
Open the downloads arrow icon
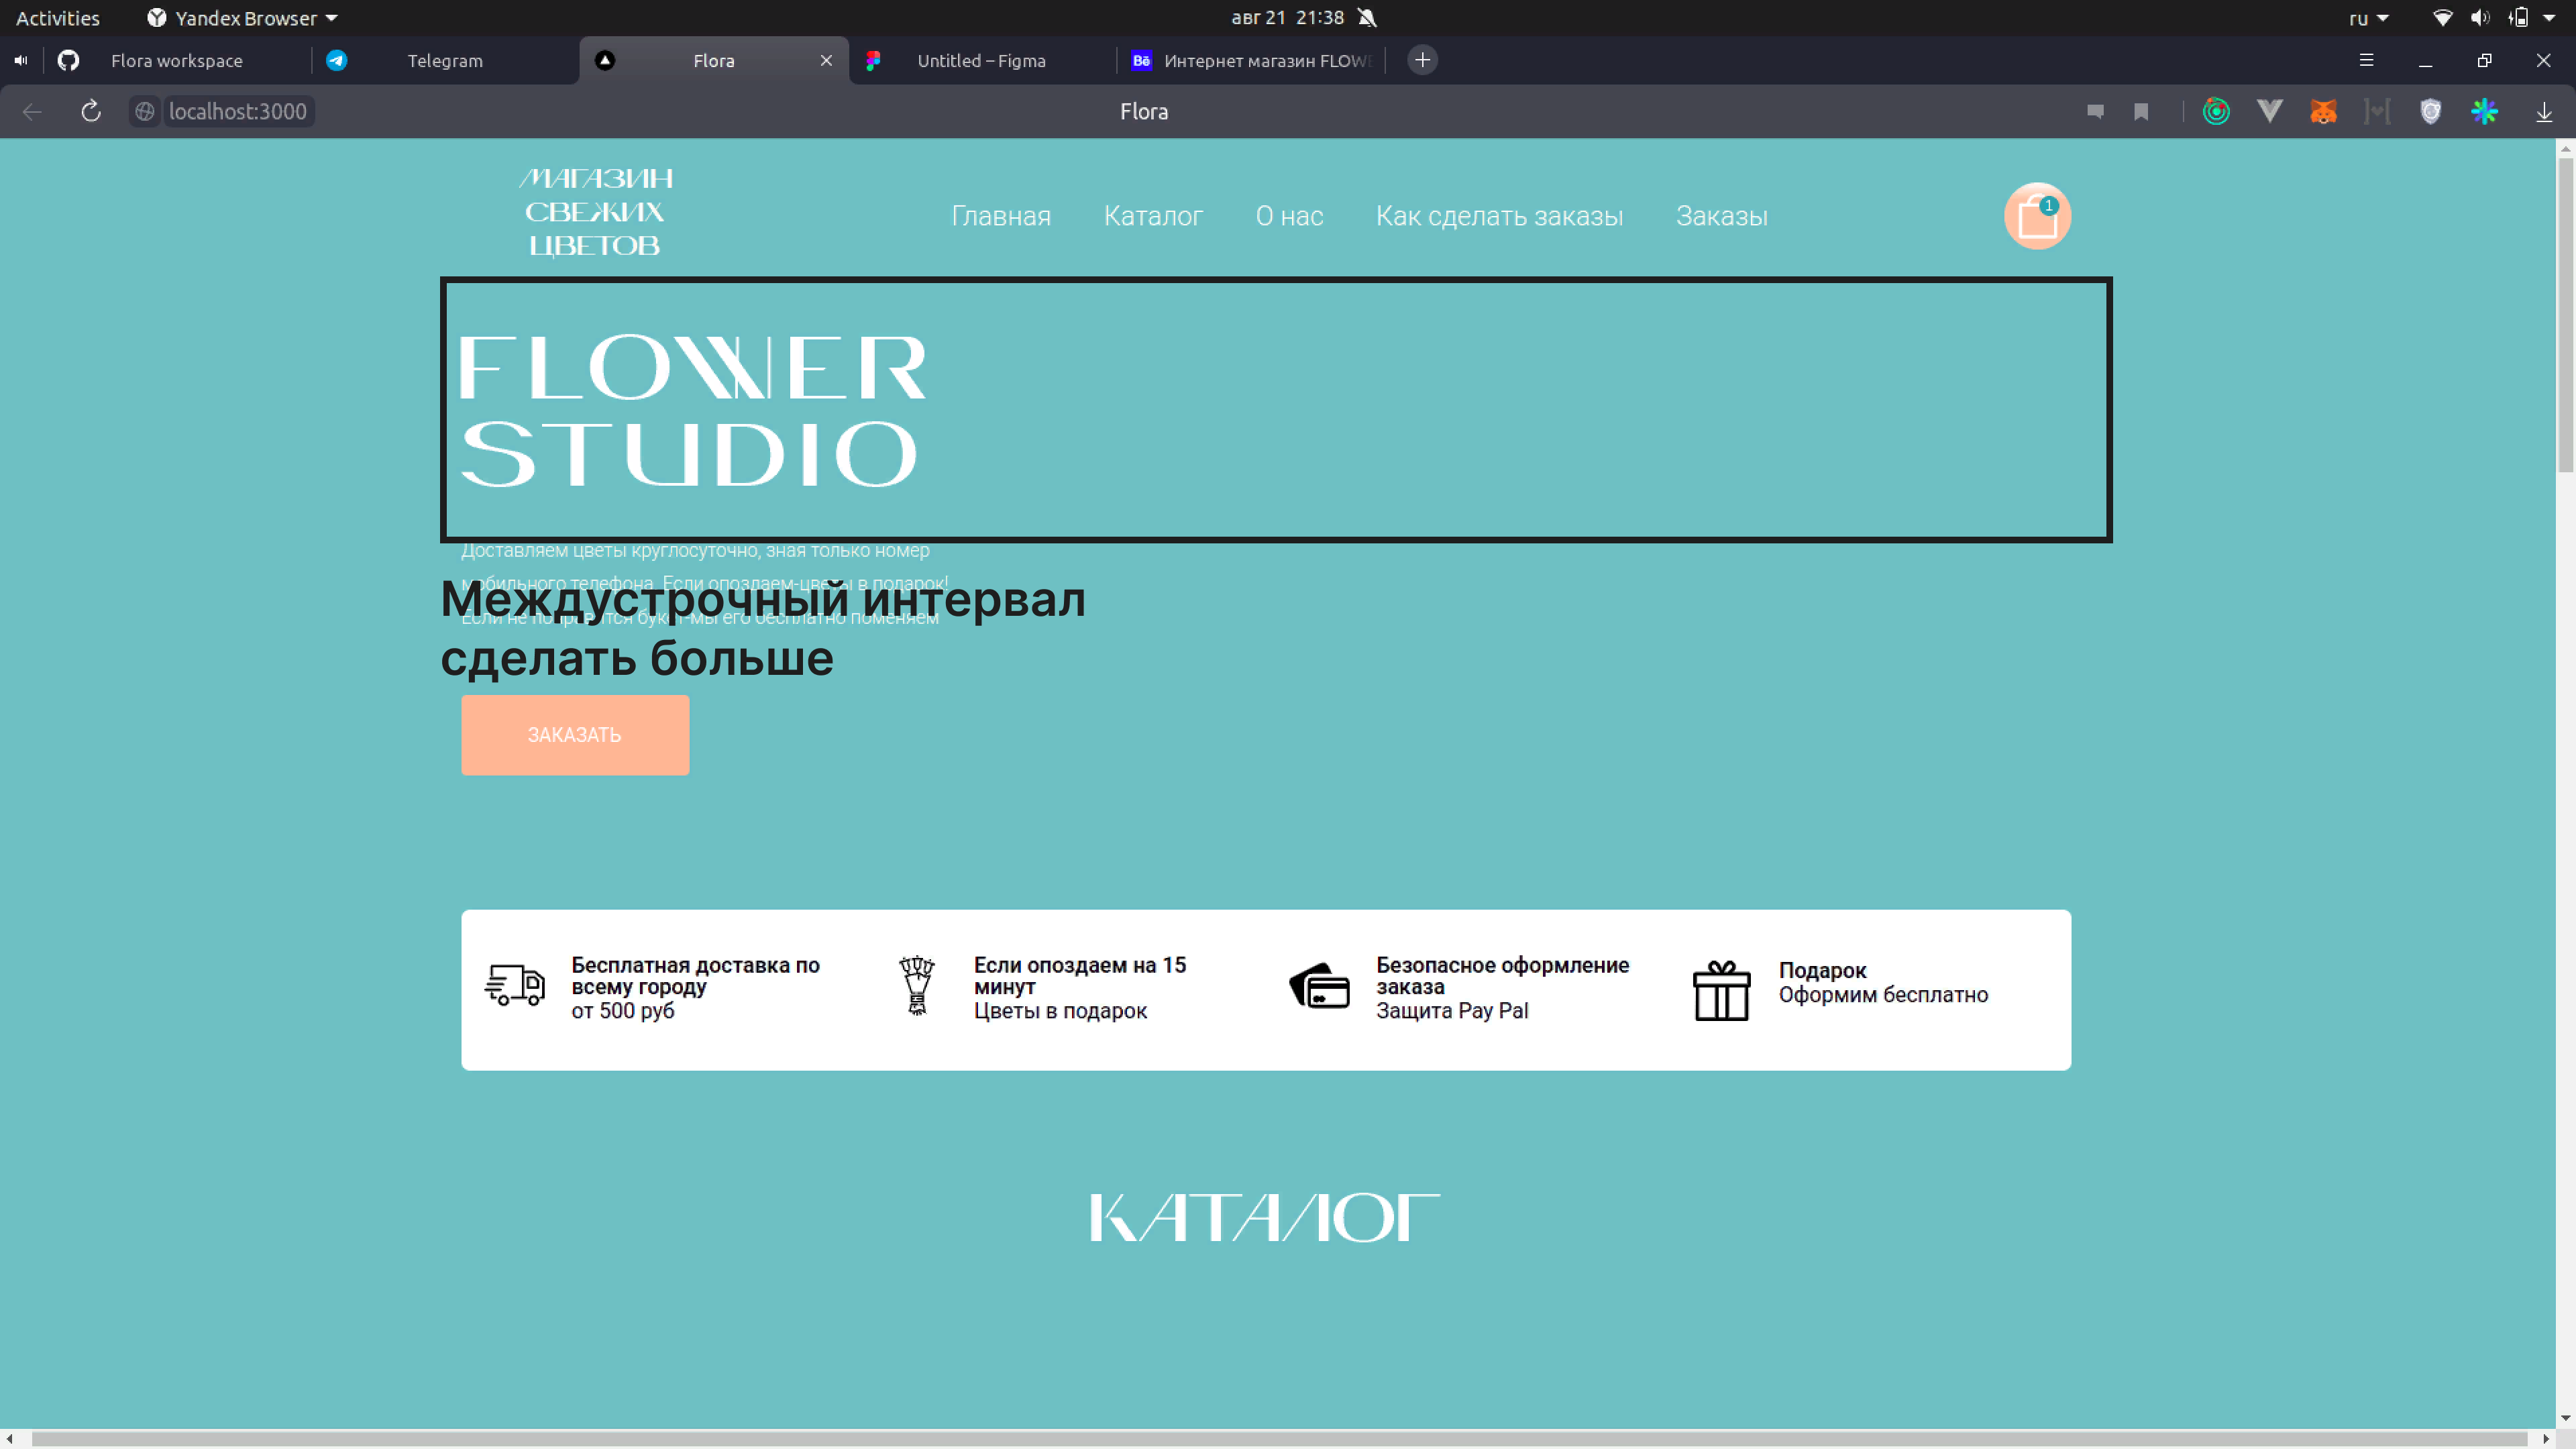coord(2543,111)
